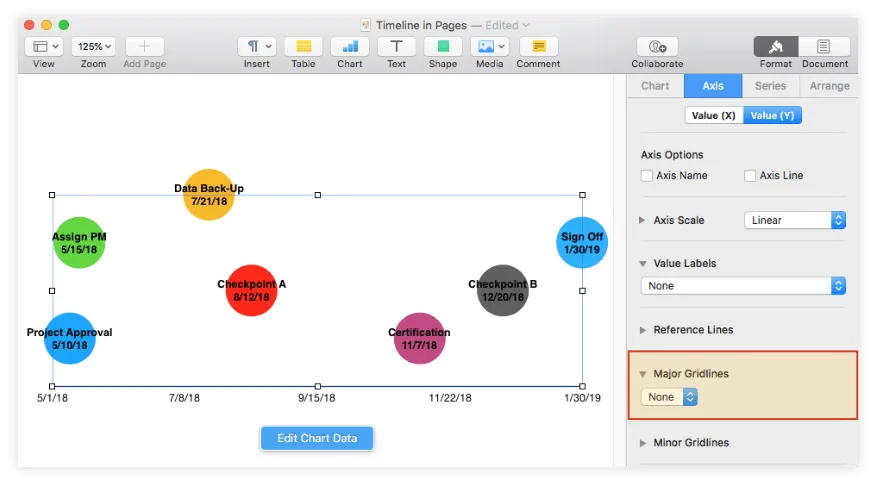Click the Collaborate icon
Viewport: 876px width, 485px height.
click(x=657, y=47)
